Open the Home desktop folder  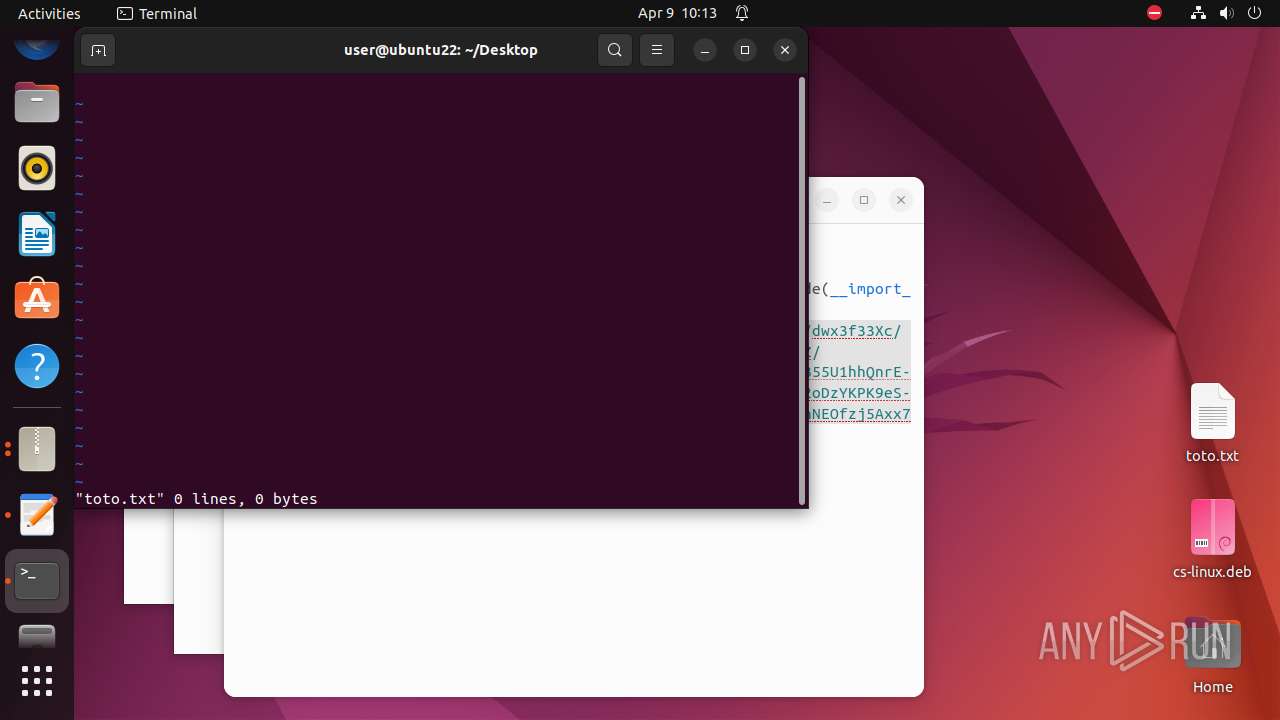tap(1212, 655)
